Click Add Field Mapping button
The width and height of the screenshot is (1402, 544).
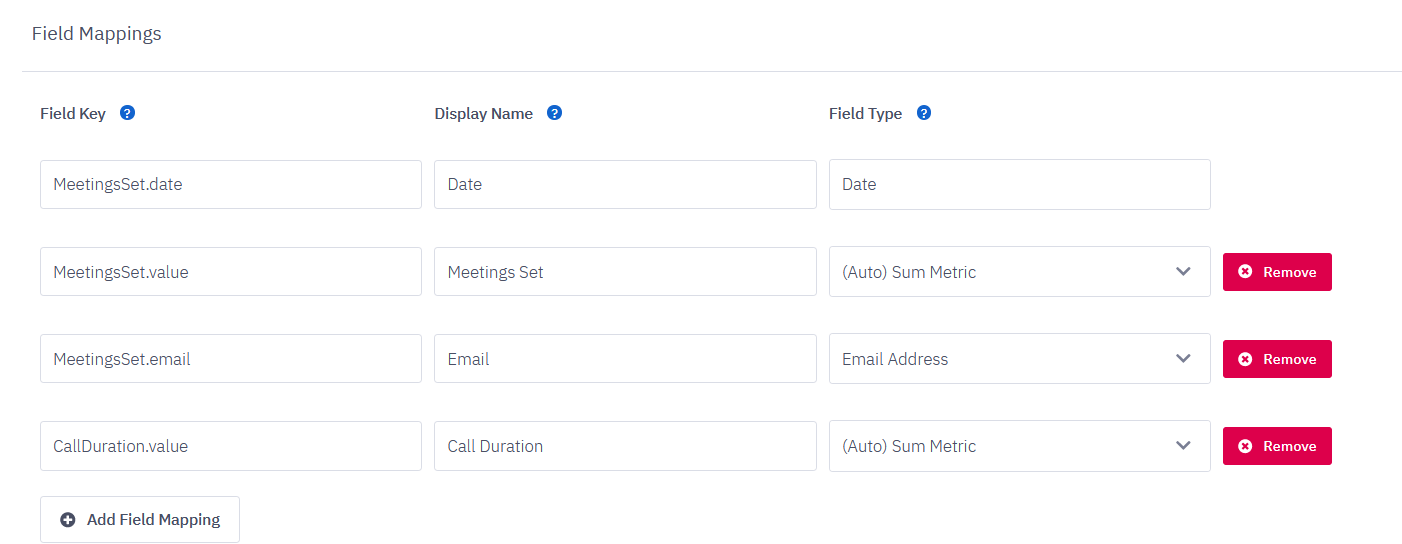click(140, 520)
